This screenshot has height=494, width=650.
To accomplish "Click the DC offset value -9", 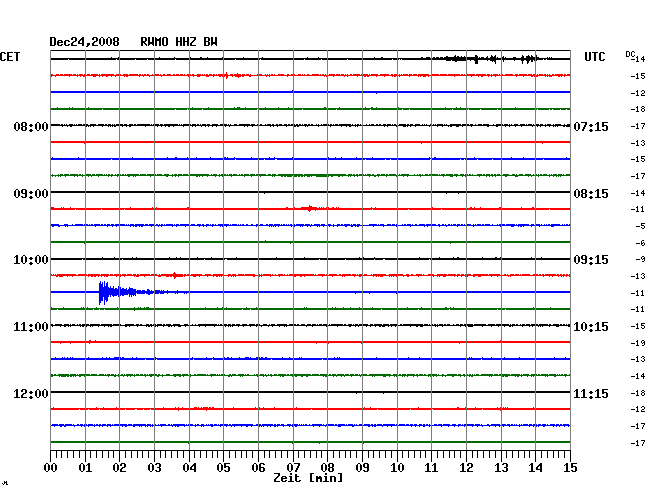I will (x=640, y=259).
